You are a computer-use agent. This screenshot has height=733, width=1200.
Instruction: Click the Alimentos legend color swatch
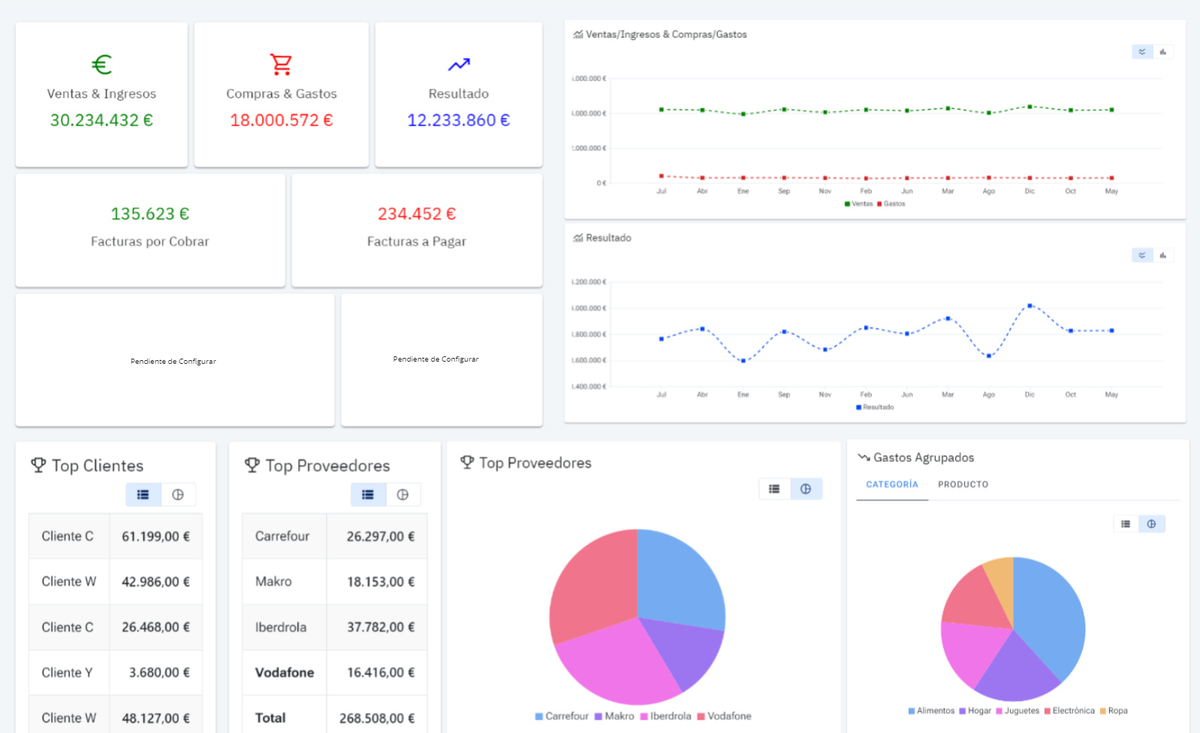point(912,711)
